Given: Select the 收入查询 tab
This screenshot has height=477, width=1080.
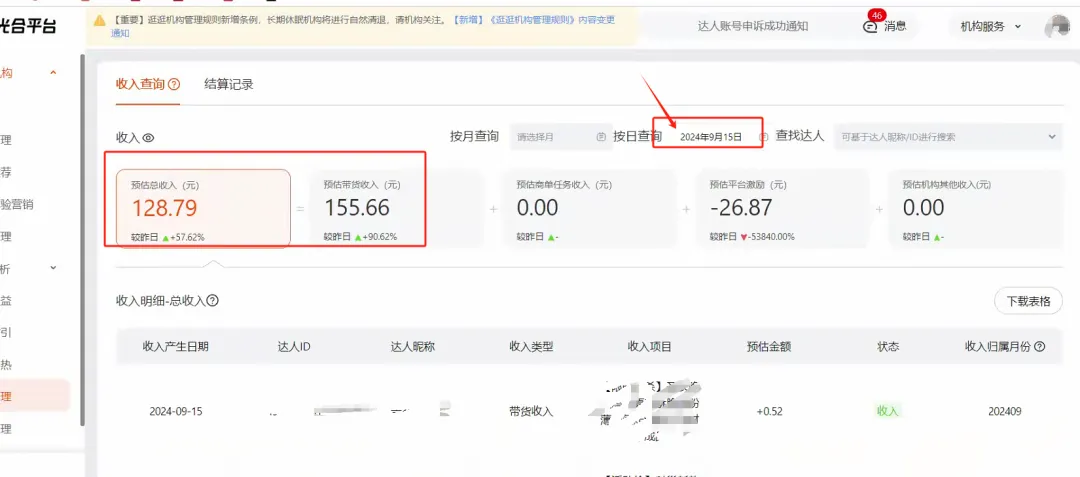Looking at the screenshot, I should pyautogui.click(x=141, y=85).
